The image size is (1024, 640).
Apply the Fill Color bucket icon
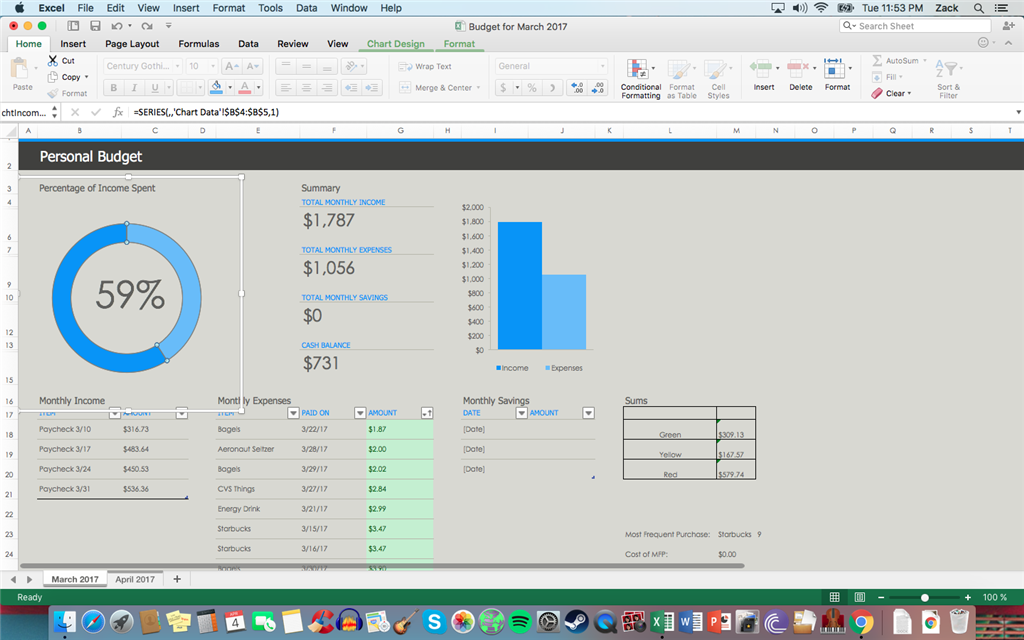[x=216, y=87]
